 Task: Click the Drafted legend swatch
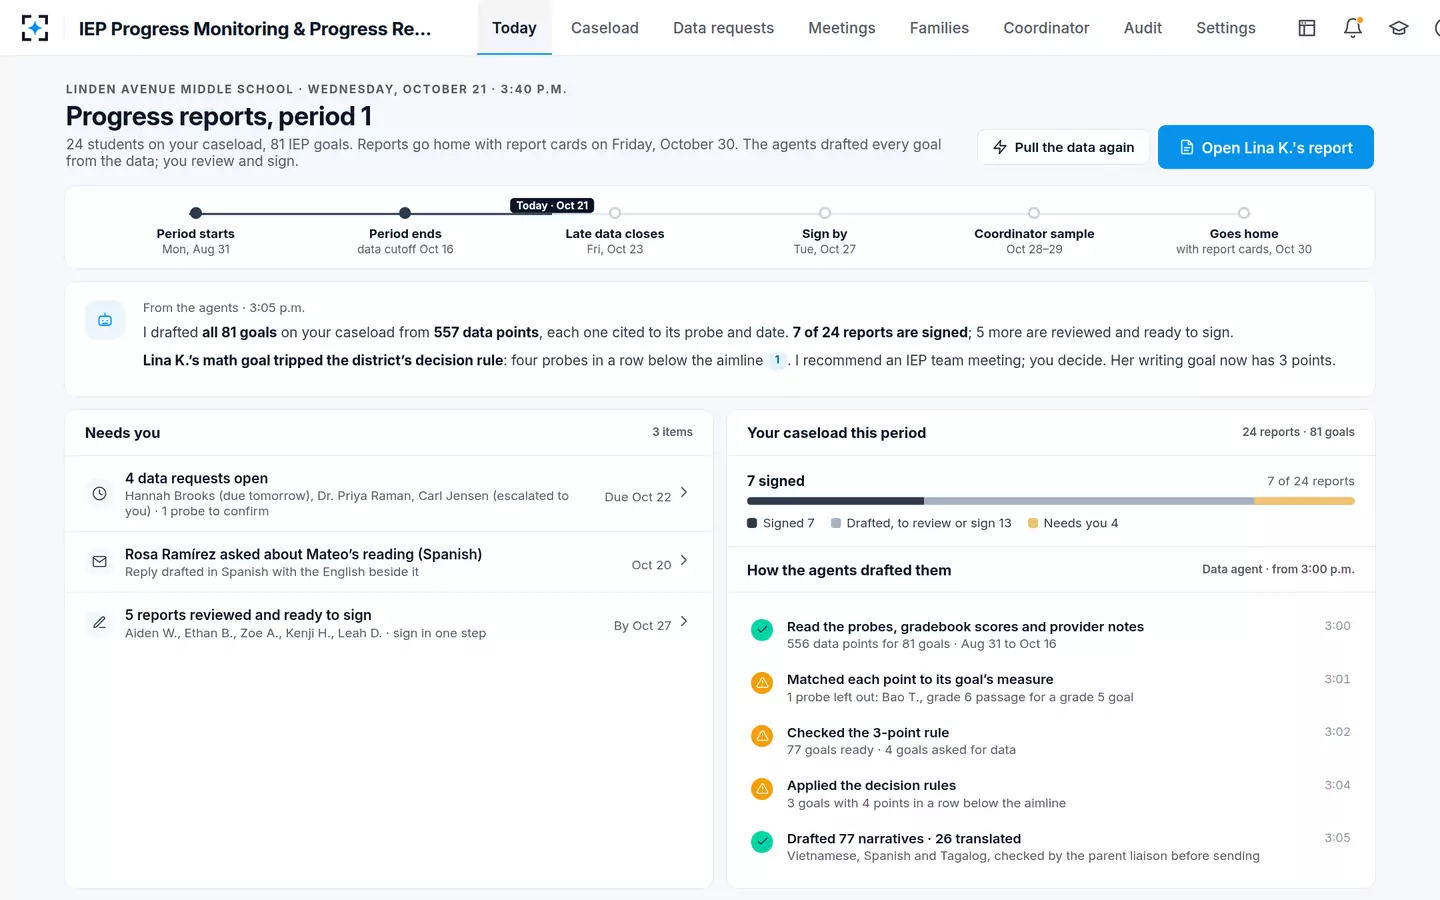click(836, 523)
